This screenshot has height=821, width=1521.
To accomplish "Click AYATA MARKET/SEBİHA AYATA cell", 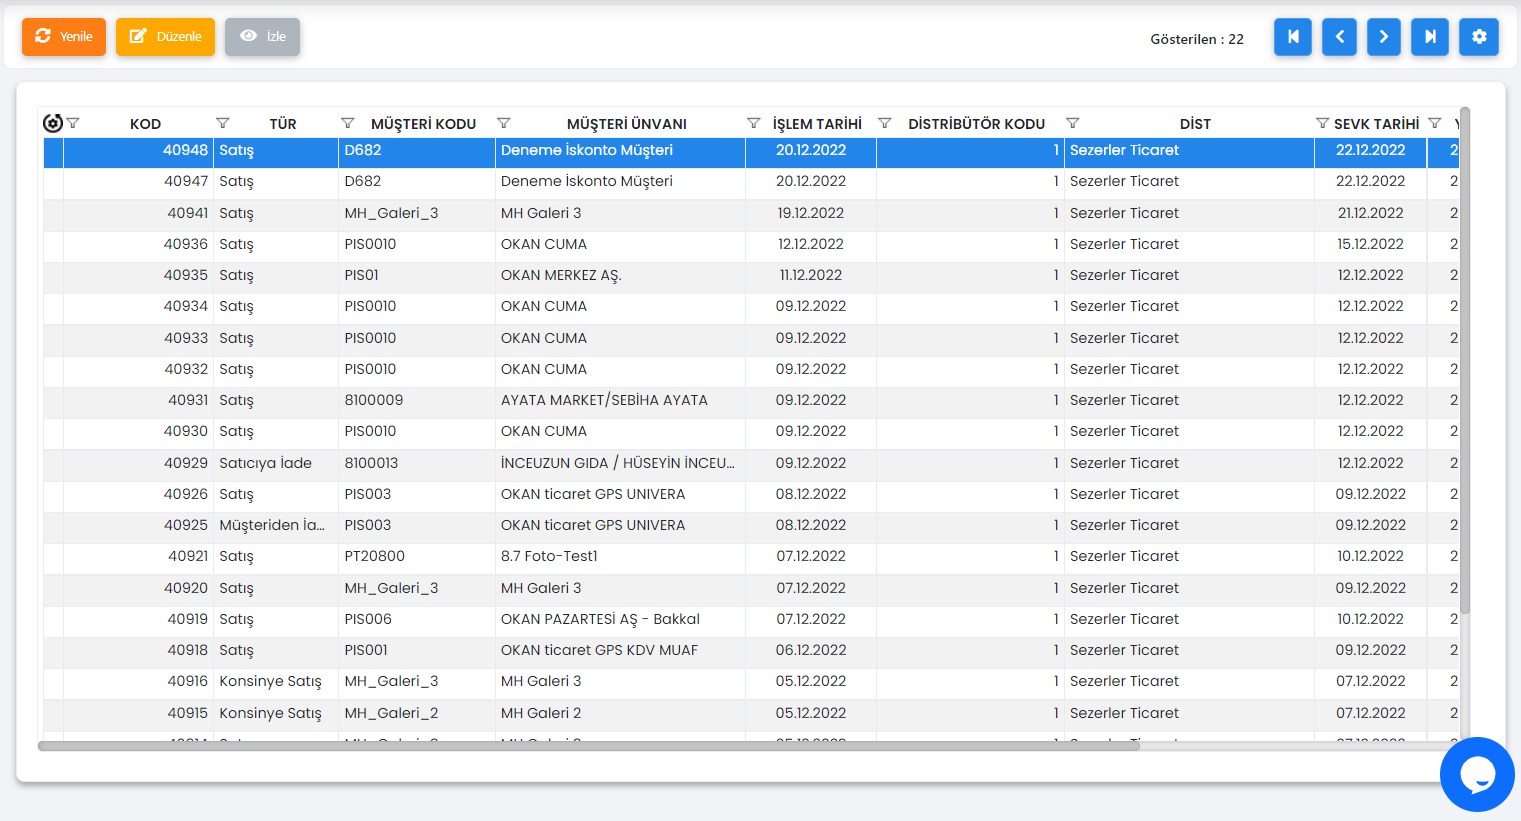I will coord(604,400).
